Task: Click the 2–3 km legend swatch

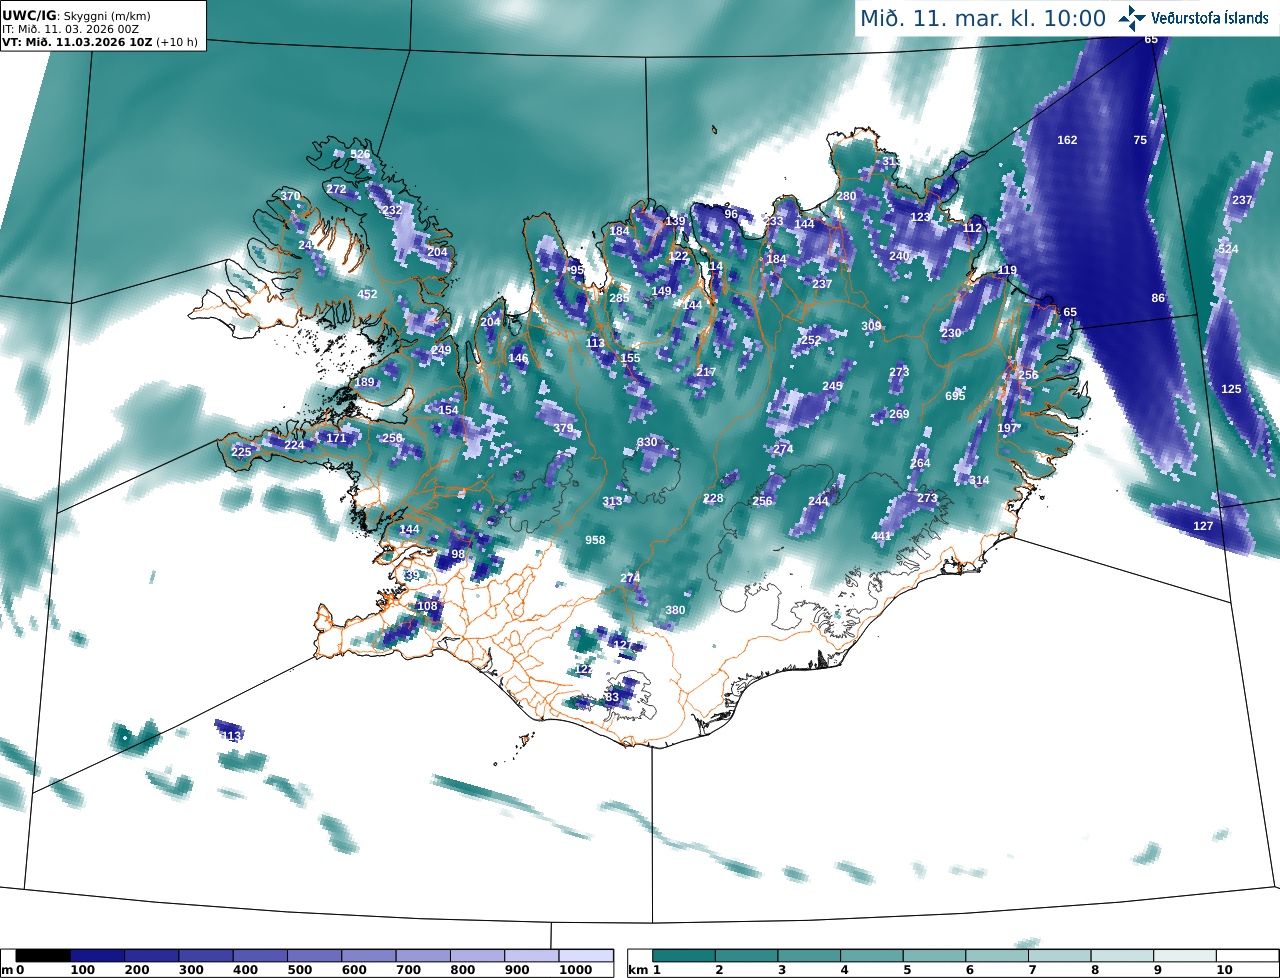Action: point(747,956)
